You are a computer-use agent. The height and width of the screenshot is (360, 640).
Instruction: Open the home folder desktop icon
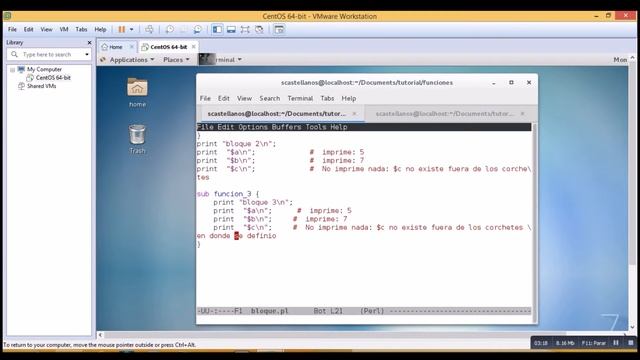(137, 92)
